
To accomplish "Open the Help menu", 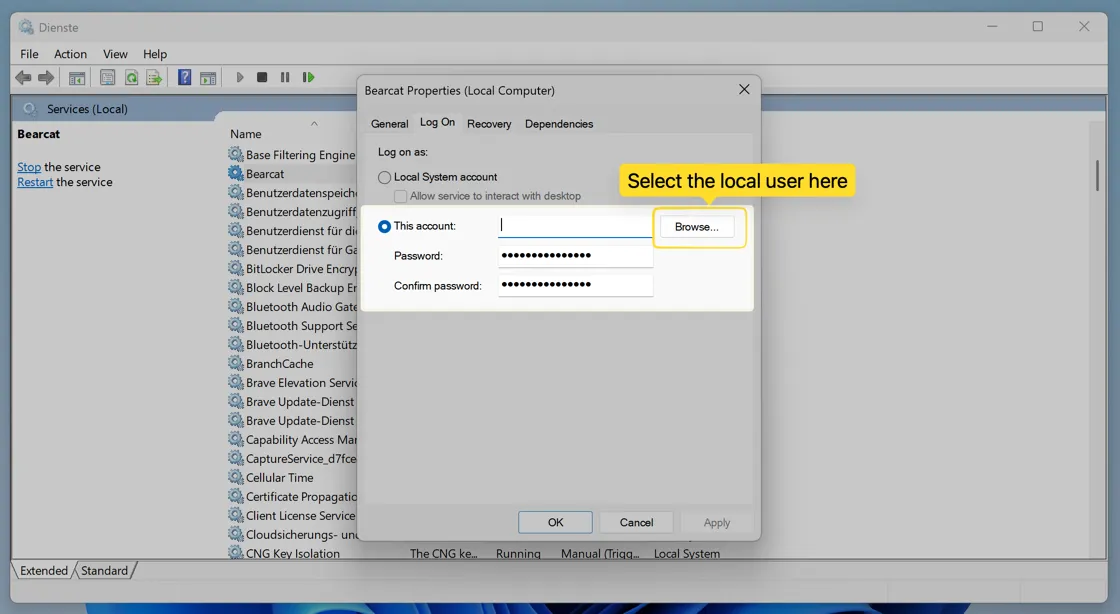I will point(154,54).
